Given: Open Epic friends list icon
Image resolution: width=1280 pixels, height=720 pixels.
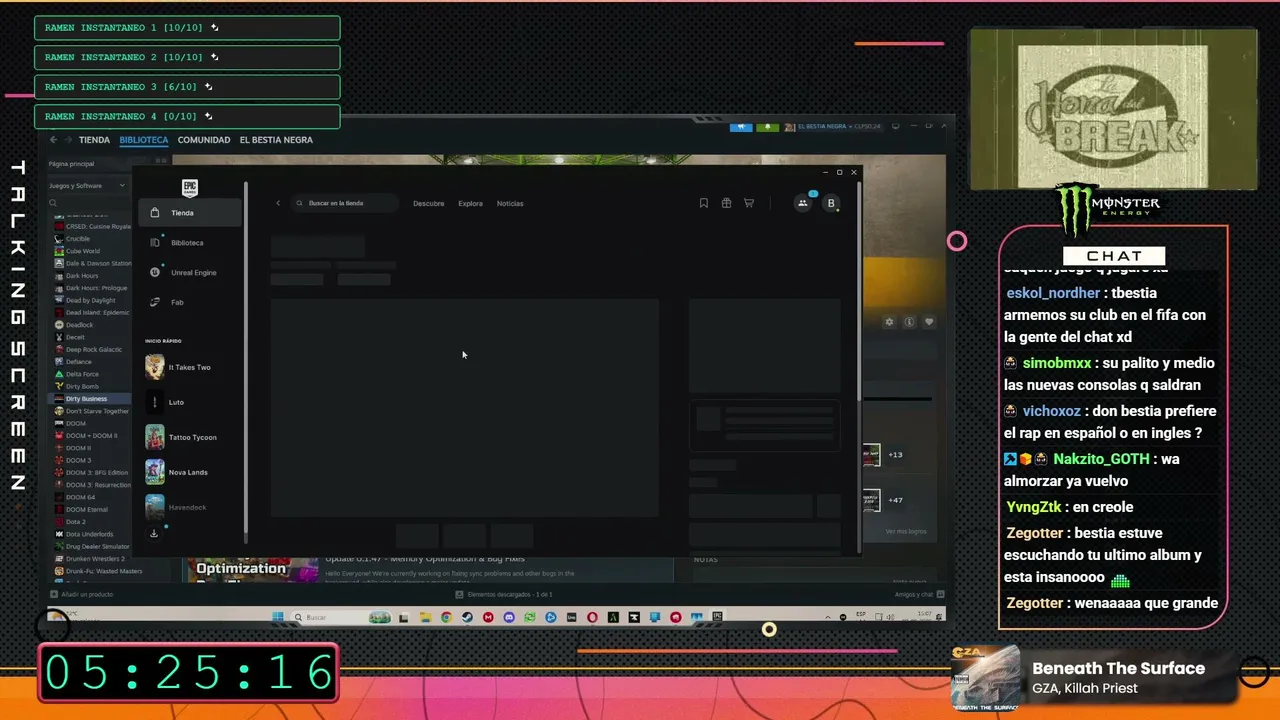Looking at the screenshot, I should (x=802, y=203).
